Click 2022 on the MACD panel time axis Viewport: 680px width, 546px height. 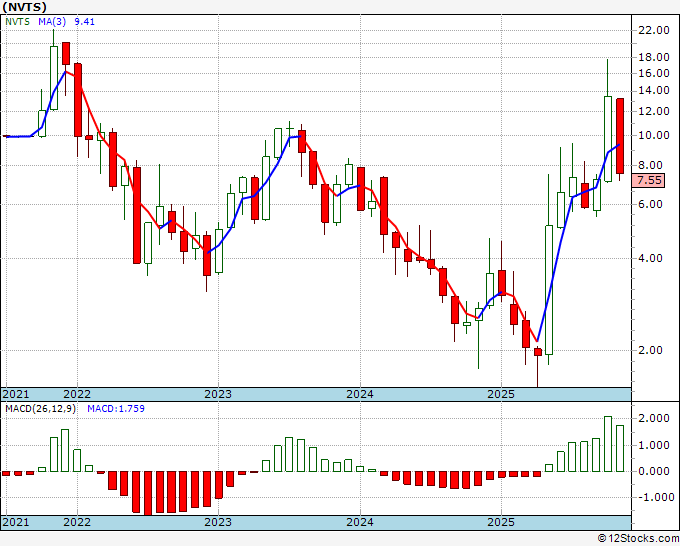(77, 522)
